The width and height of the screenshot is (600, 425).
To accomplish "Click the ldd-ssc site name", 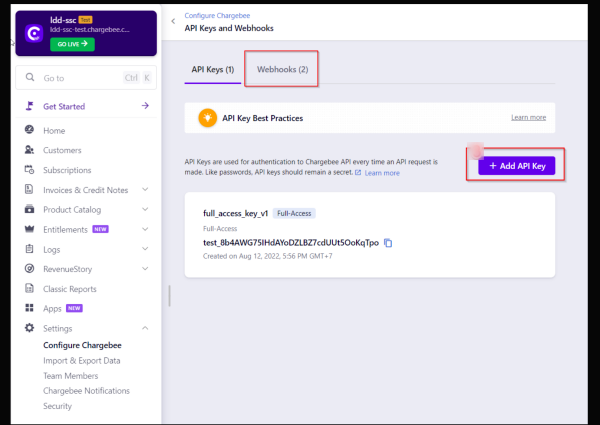I will click(63, 20).
